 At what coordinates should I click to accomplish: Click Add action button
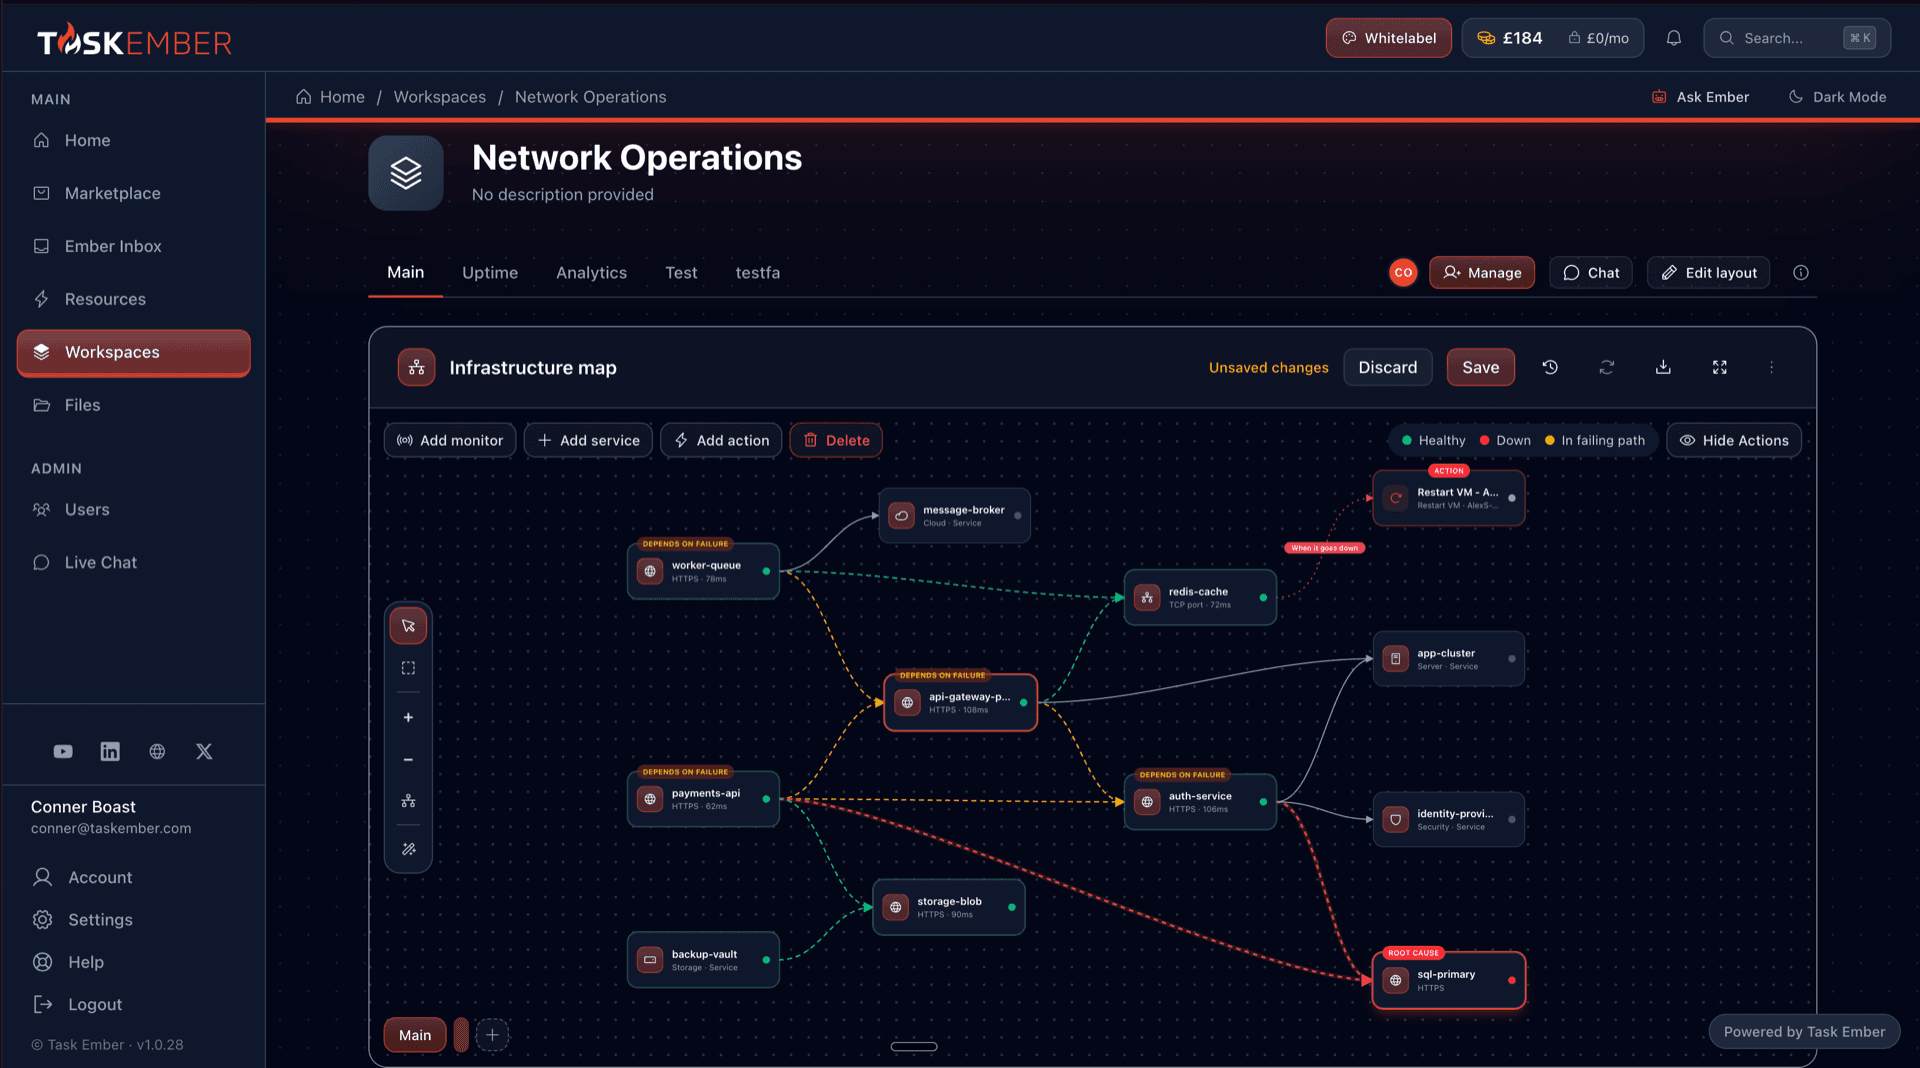coord(721,440)
